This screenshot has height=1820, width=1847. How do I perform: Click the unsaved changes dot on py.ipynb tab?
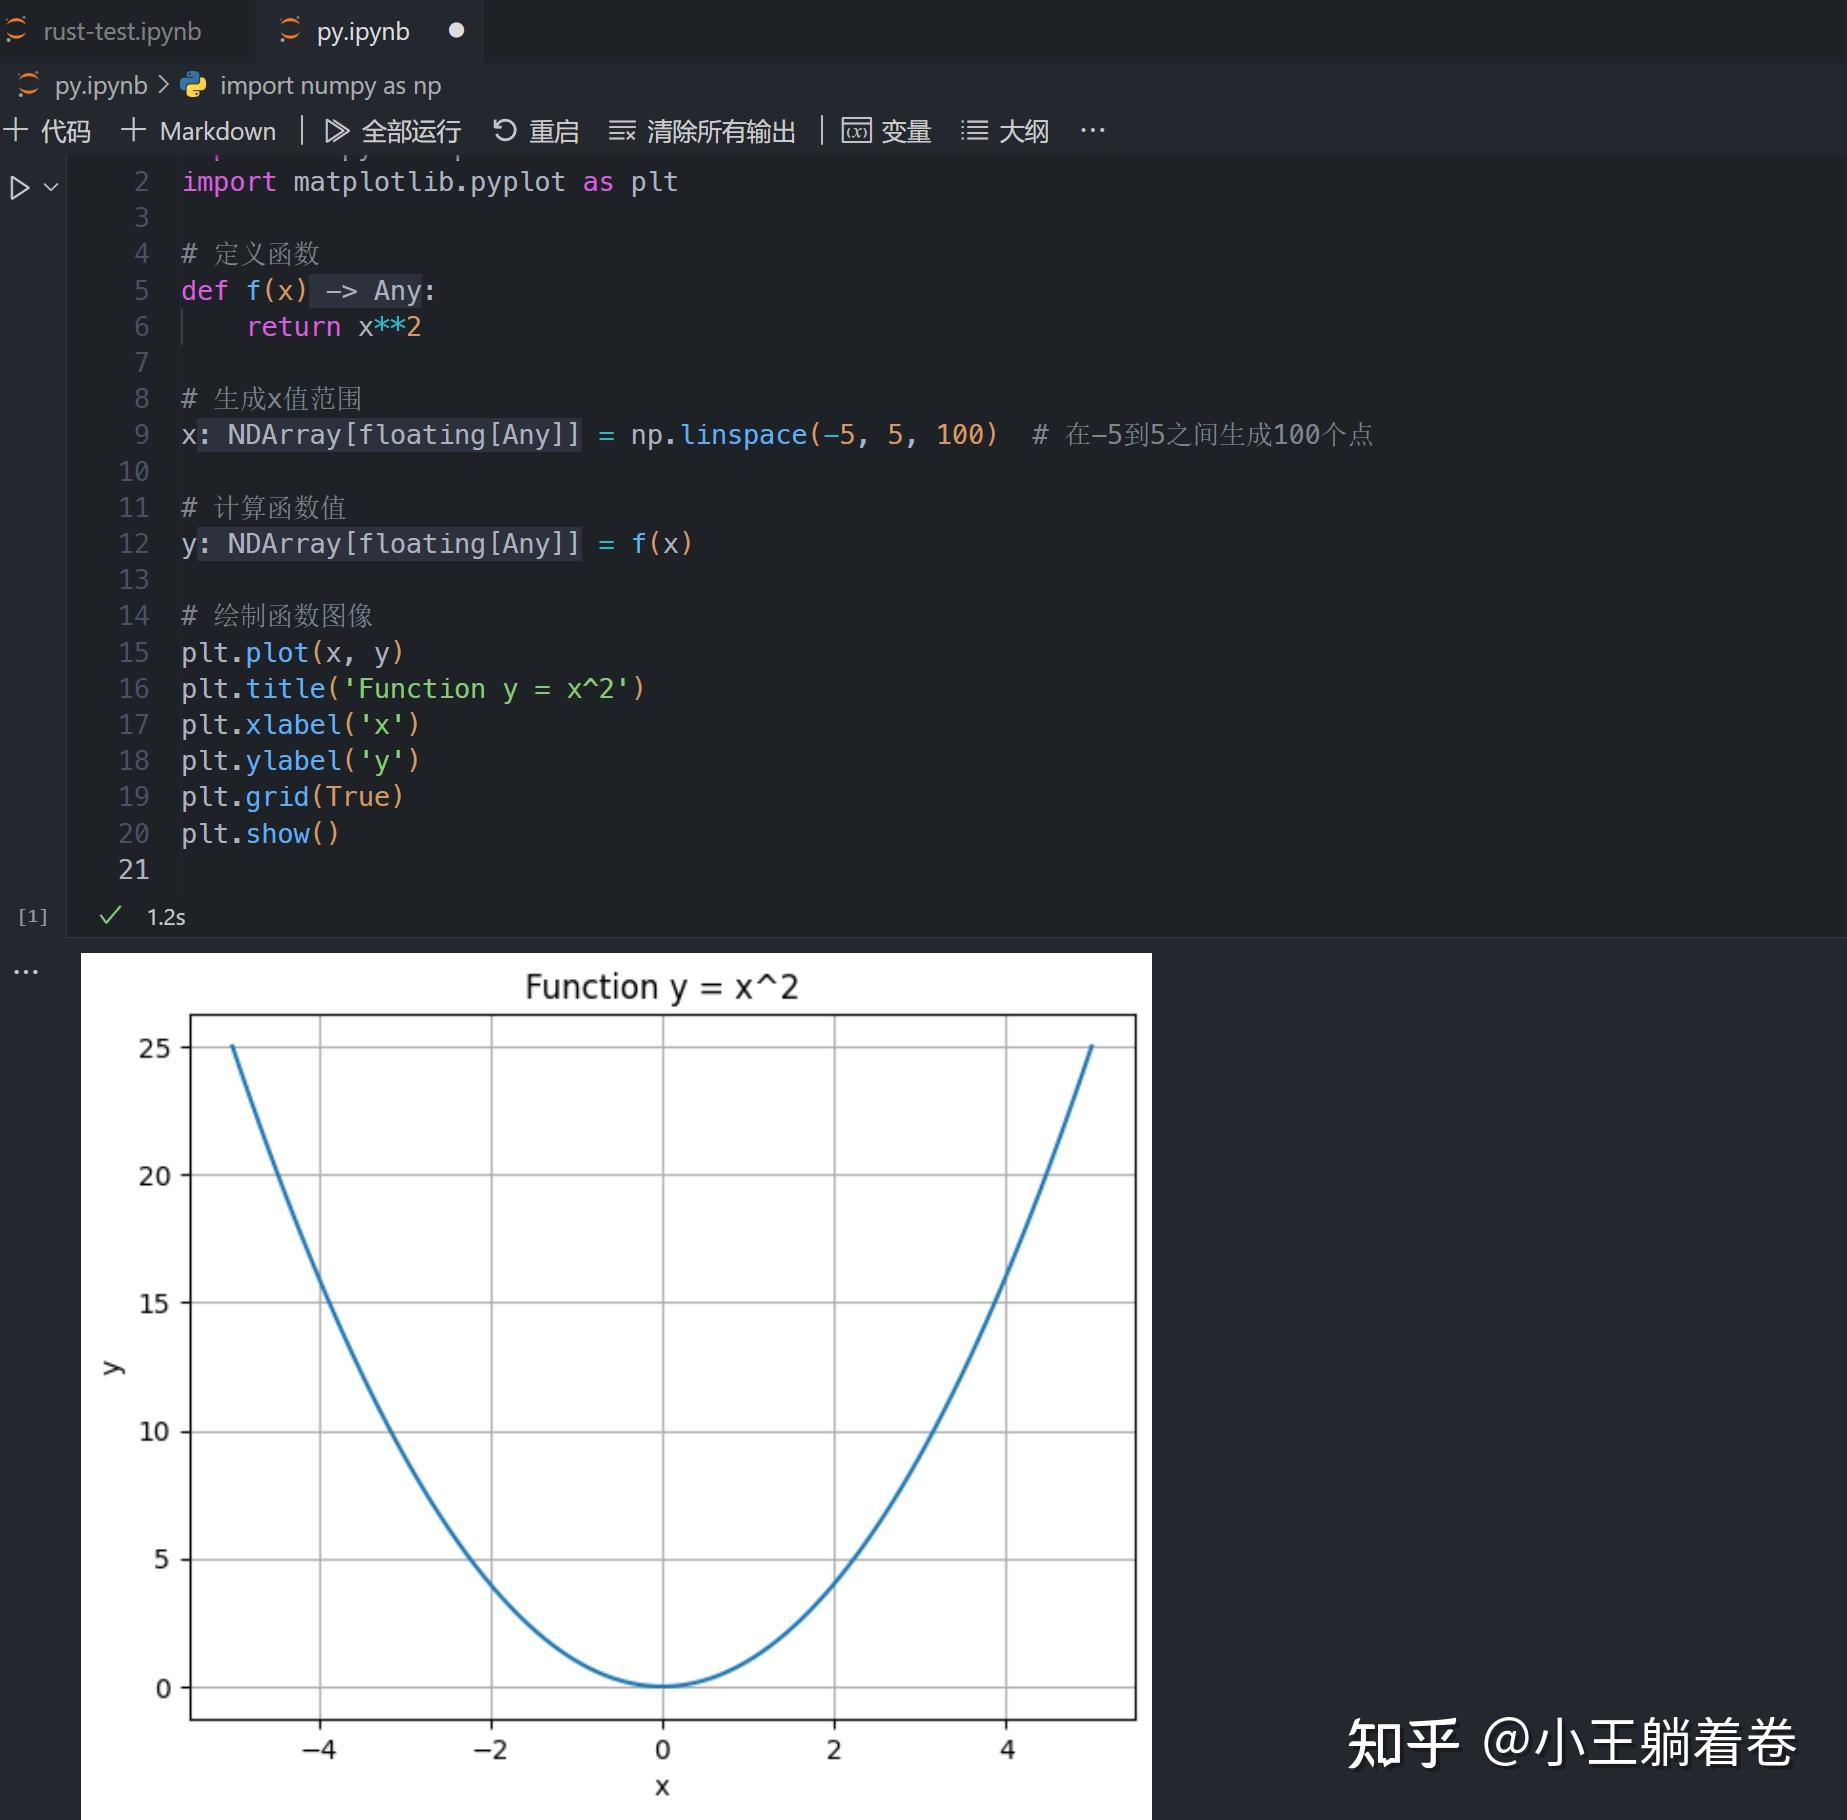tap(456, 30)
